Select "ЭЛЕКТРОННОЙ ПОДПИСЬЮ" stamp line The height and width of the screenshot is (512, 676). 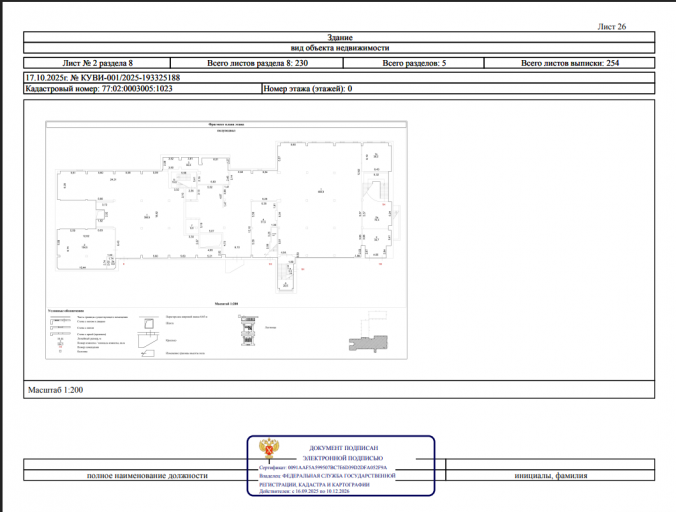(x=343, y=458)
